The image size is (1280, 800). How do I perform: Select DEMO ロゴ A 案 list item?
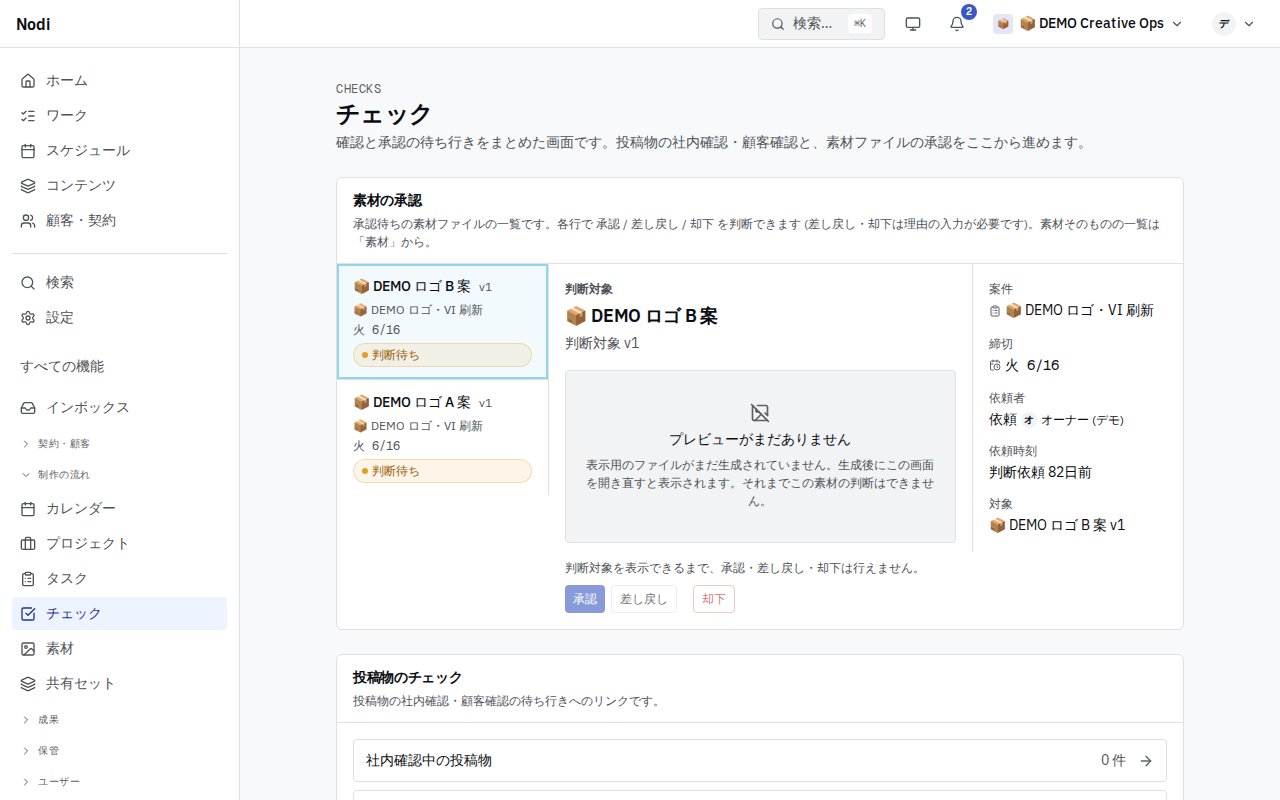[442, 437]
